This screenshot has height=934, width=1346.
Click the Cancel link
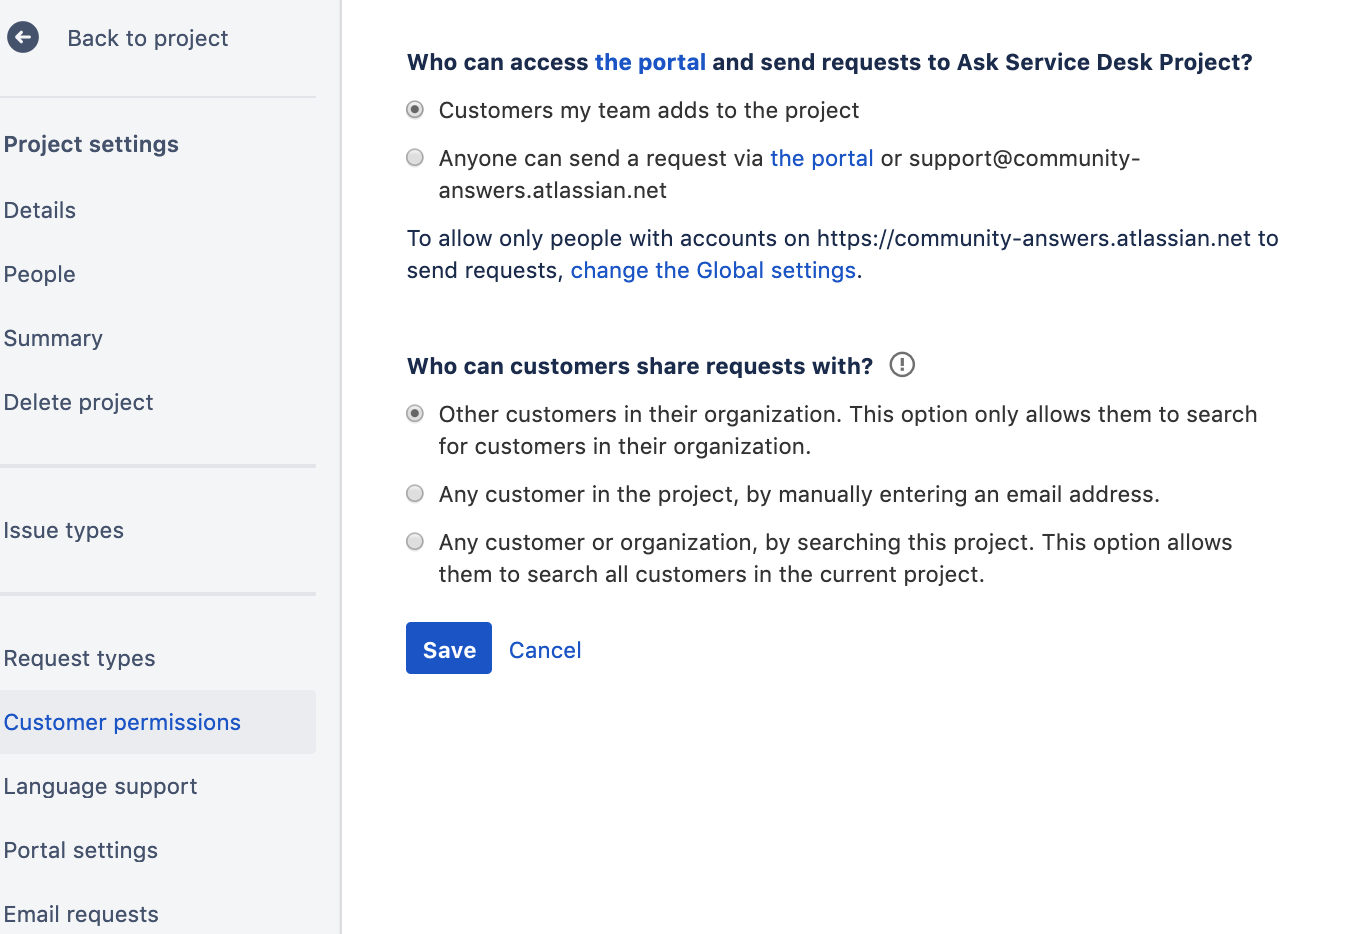coord(545,649)
